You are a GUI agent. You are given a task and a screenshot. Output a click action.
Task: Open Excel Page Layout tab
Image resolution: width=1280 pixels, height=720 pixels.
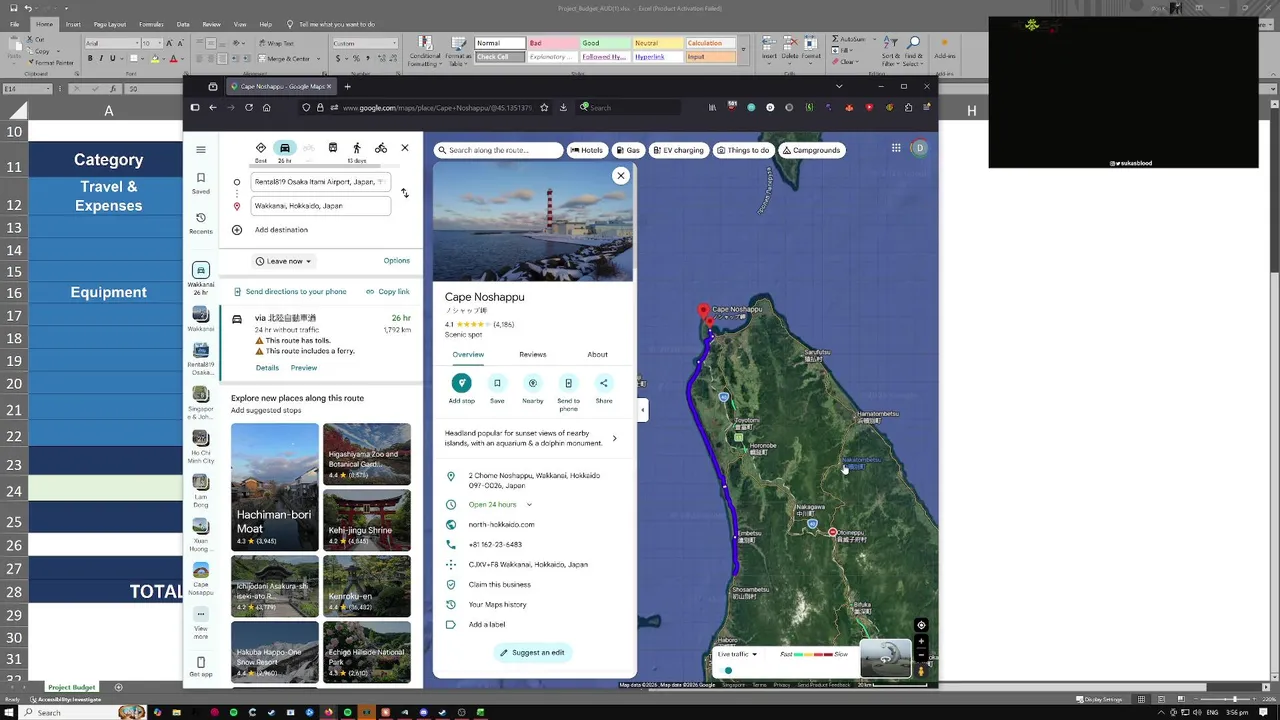(110, 24)
